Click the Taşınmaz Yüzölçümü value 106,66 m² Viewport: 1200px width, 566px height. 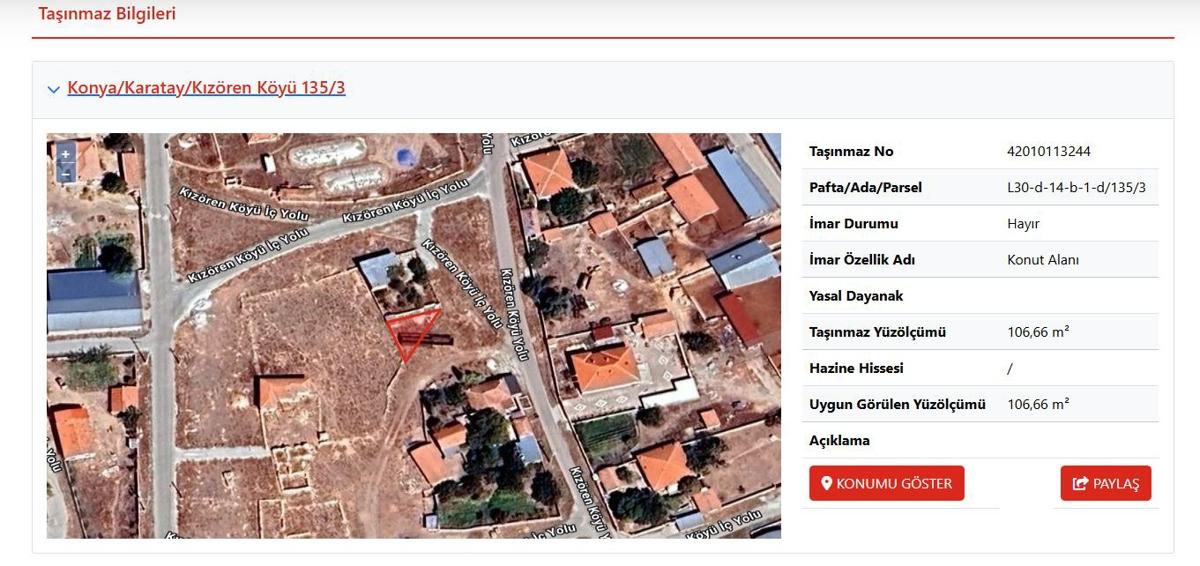1038,332
